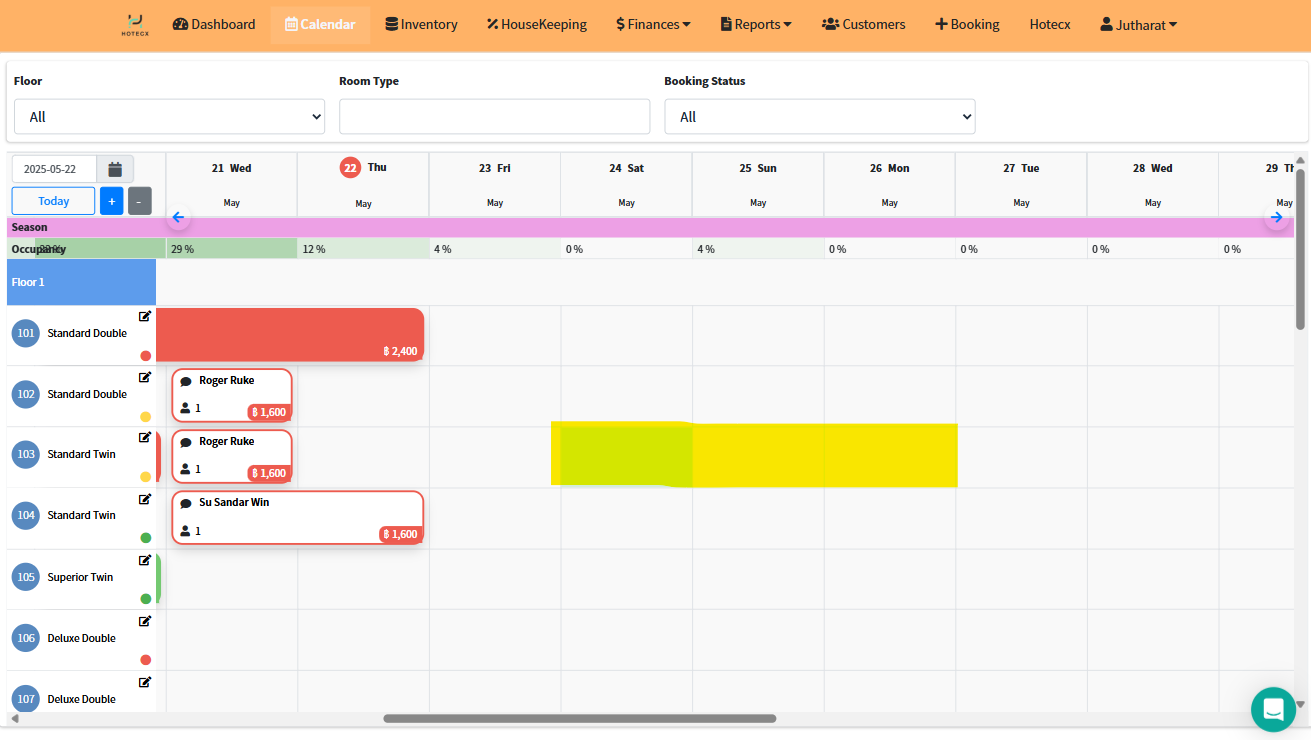
Task: Open the HouseKeeping page
Action: click(x=537, y=24)
